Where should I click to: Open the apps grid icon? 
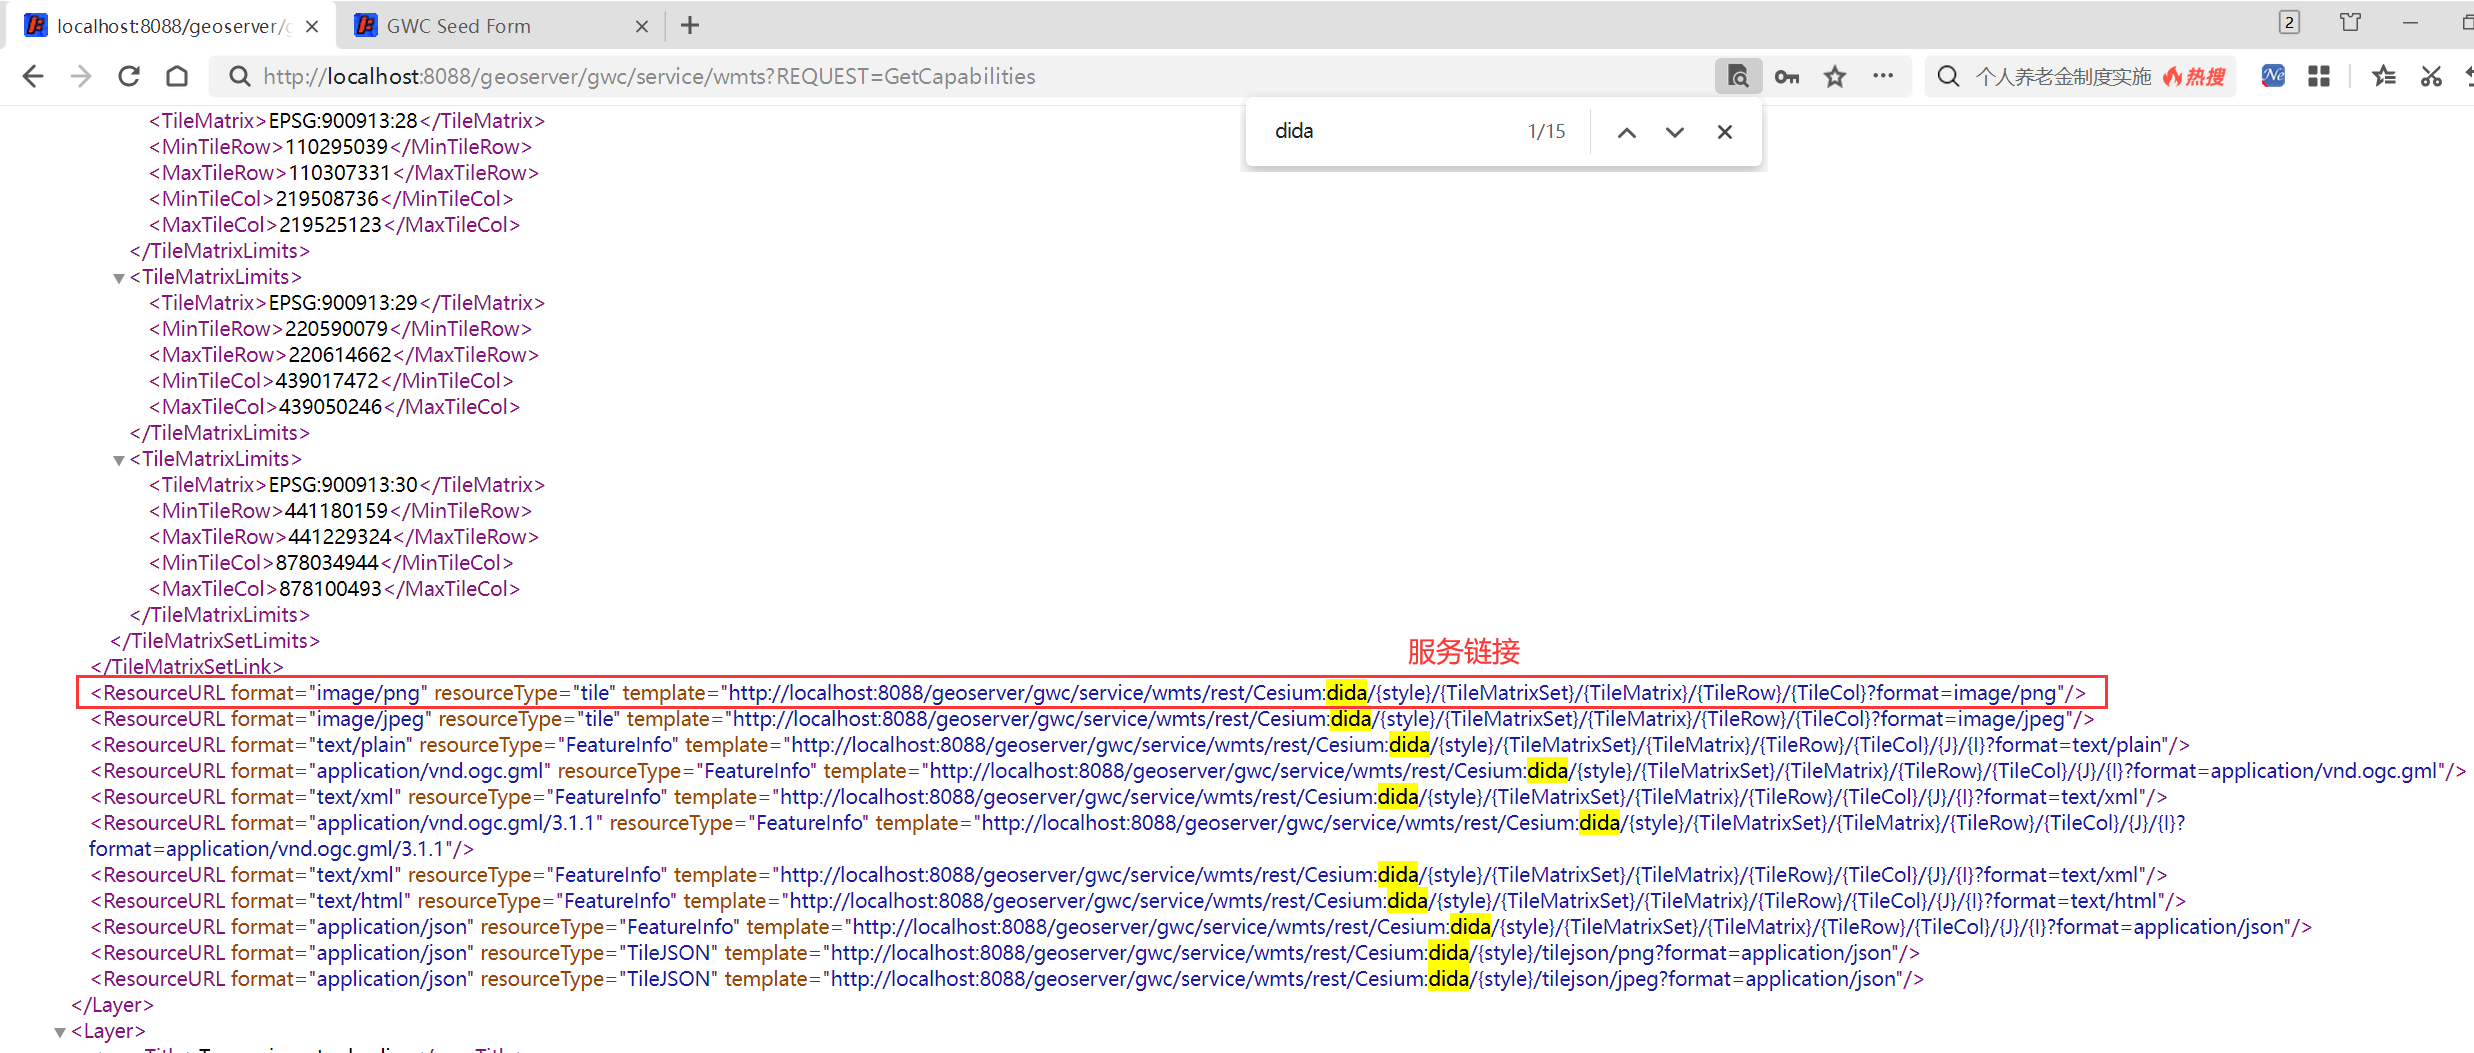(x=2319, y=76)
